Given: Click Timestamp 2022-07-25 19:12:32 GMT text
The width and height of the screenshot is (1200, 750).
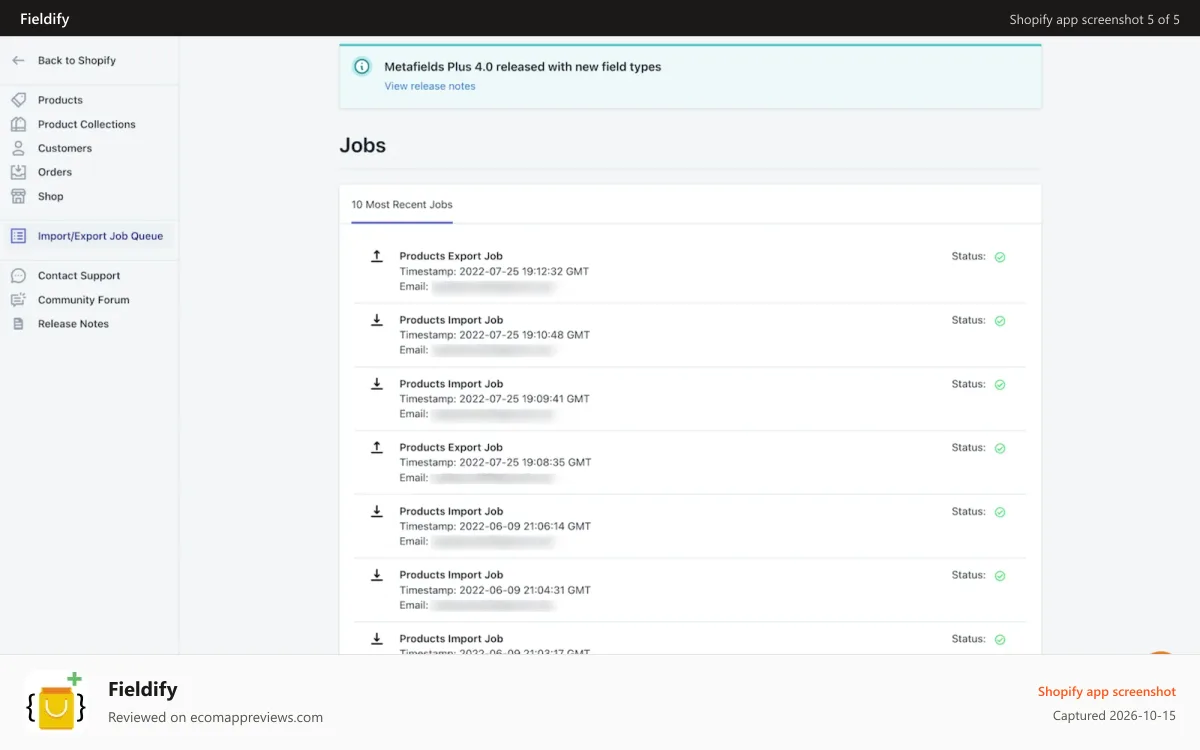Looking at the screenshot, I should [x=494, y=271].
